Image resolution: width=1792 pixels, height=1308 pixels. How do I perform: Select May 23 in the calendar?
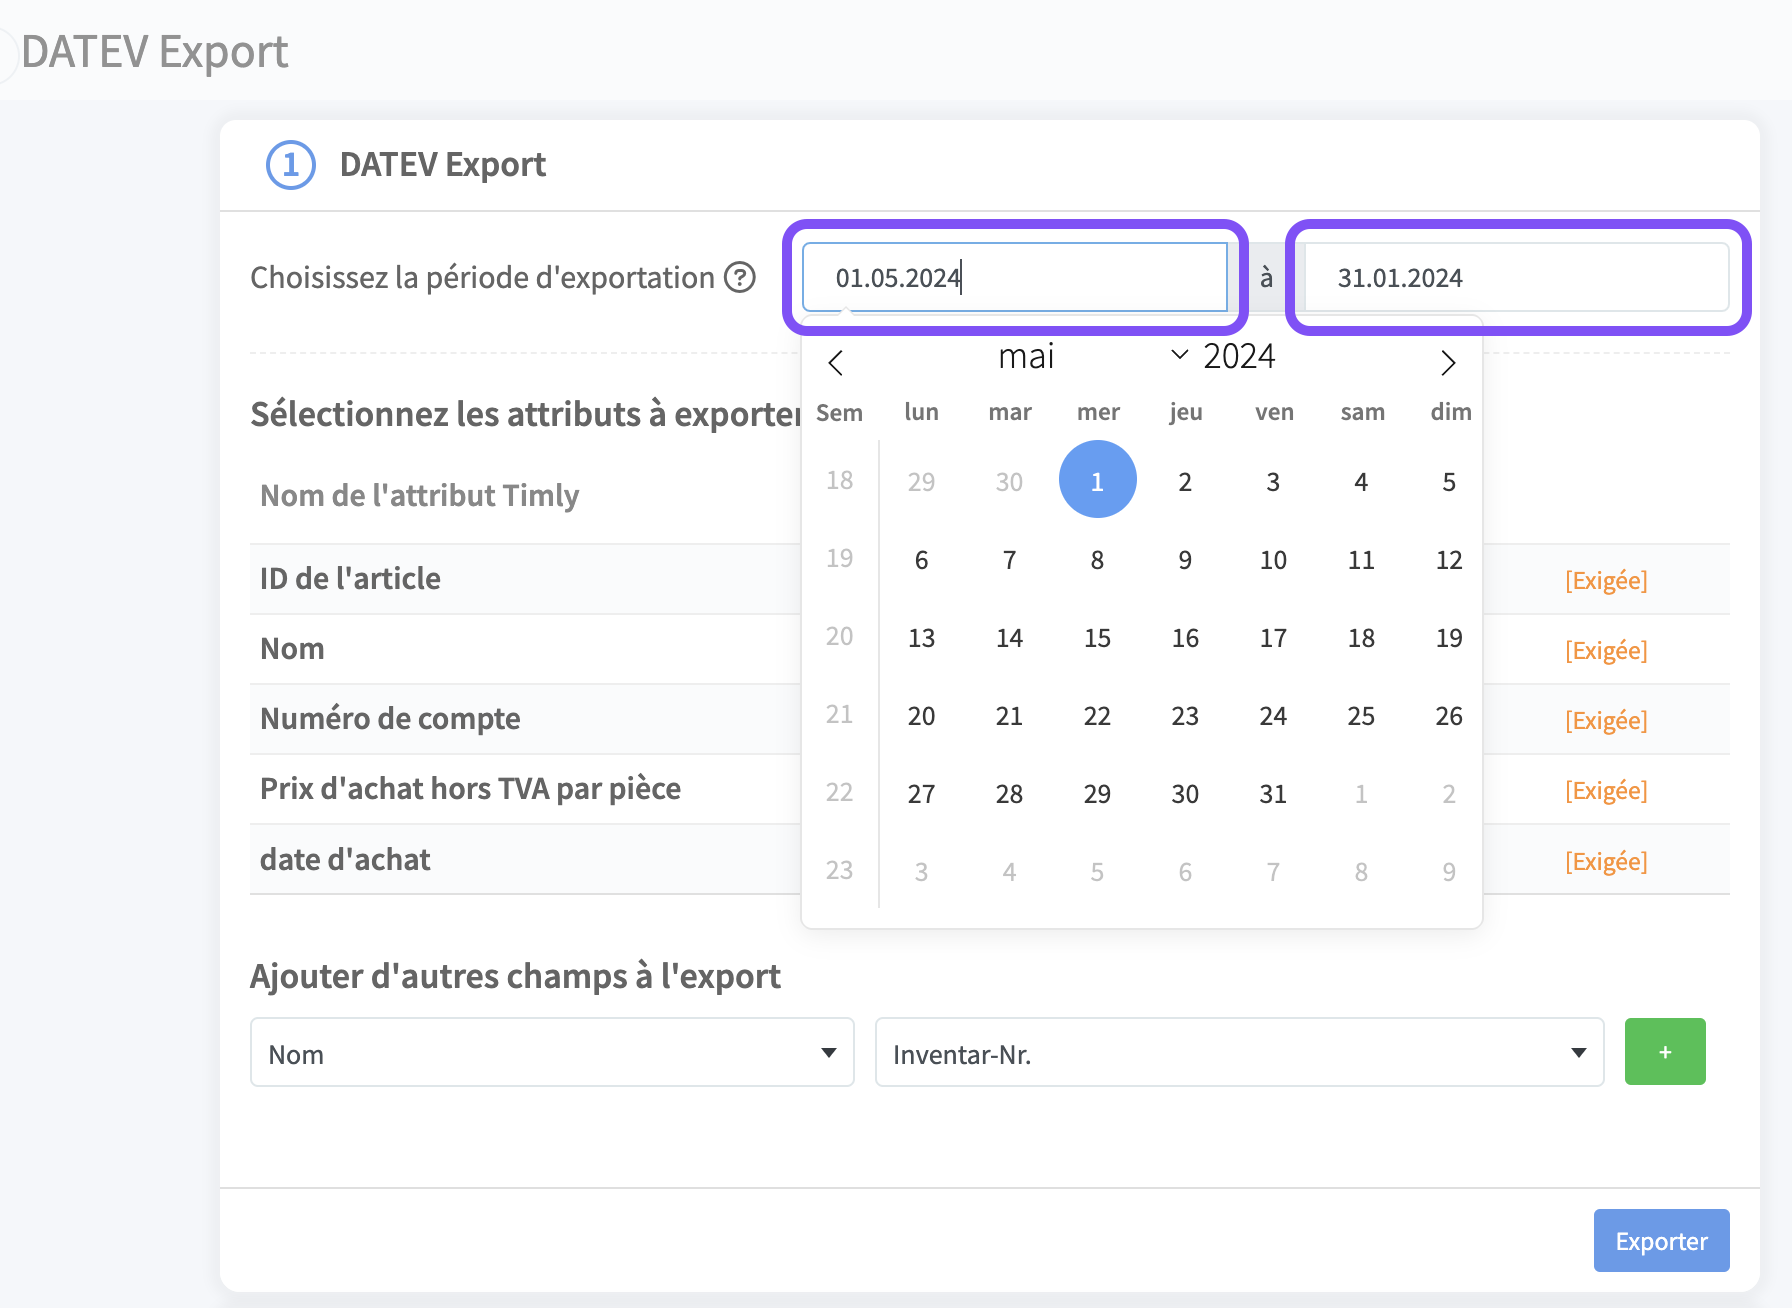pyautogui.click(x=1185, y=716)
